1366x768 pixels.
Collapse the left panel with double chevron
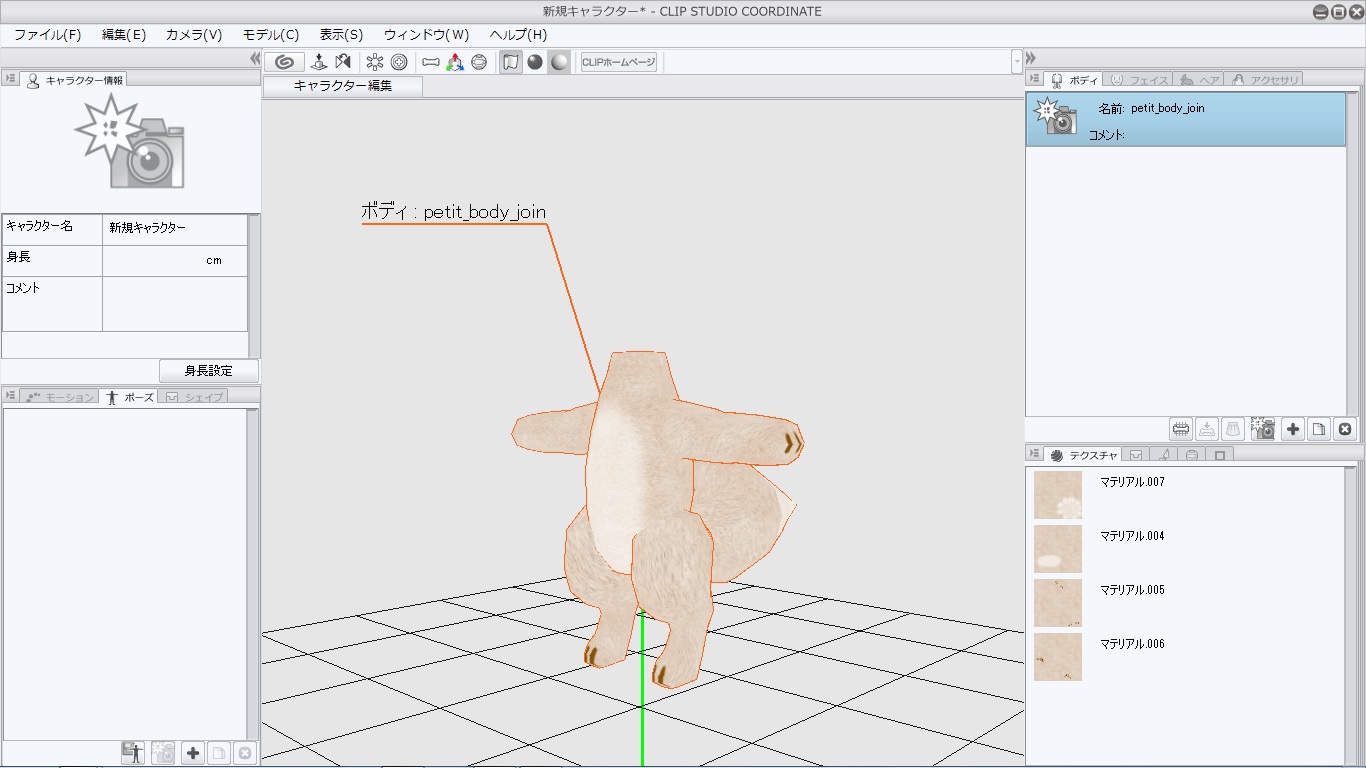tap(255, 59)
